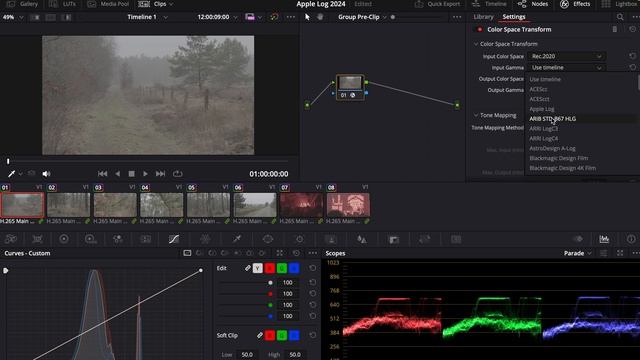Jump to the first frame
The width and height of the screenshot is (640, 360).
(x=102, y=174)
